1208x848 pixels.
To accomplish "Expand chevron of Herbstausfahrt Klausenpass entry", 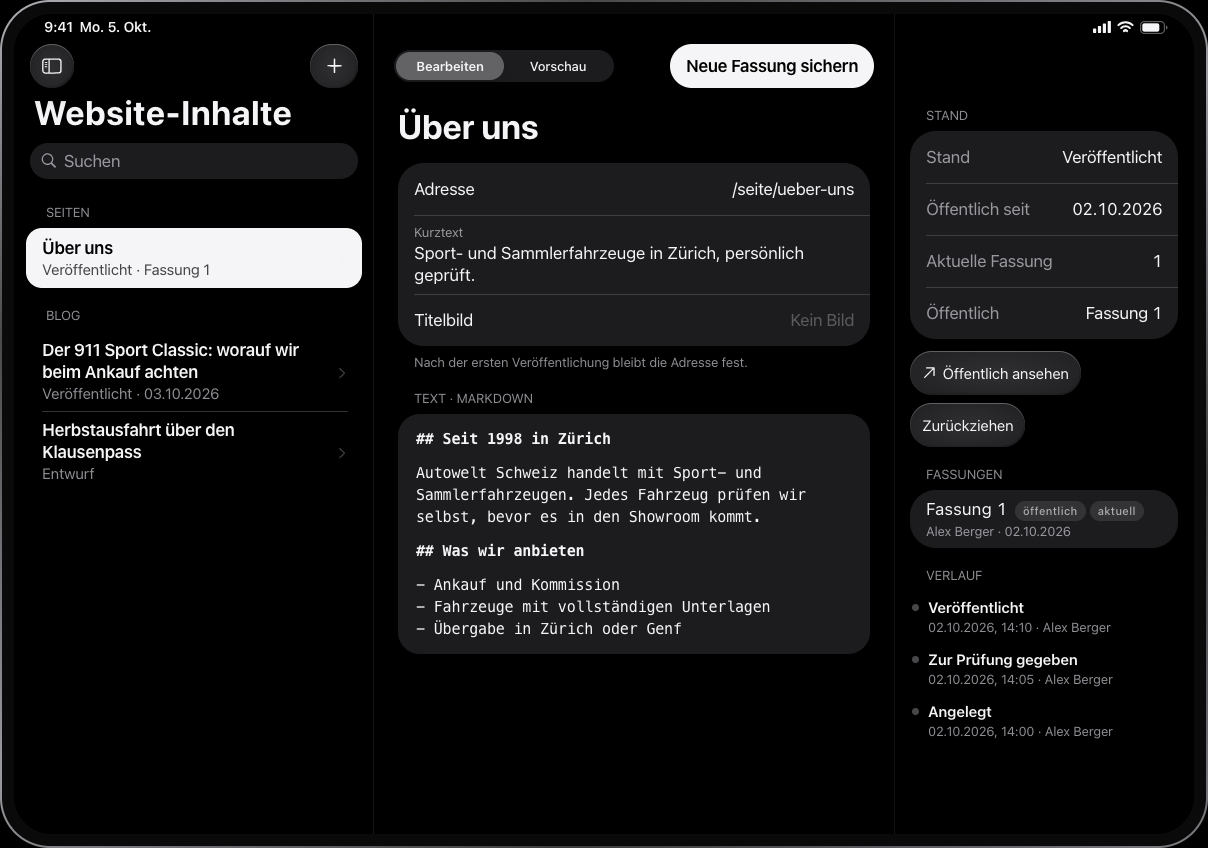I will tap(342, 452).
